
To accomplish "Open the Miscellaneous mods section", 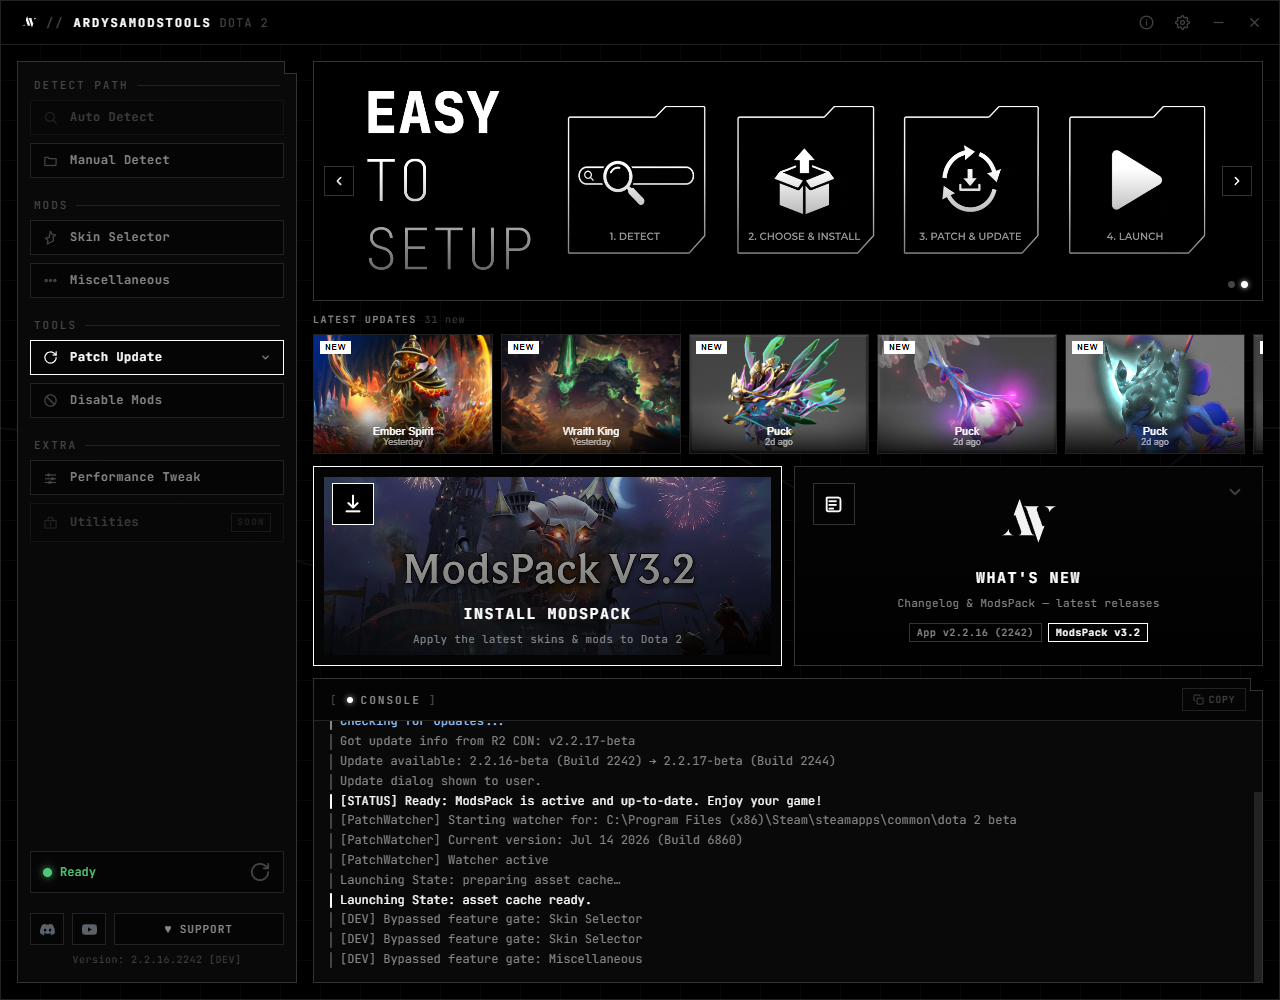I will [x=157, y=280].
